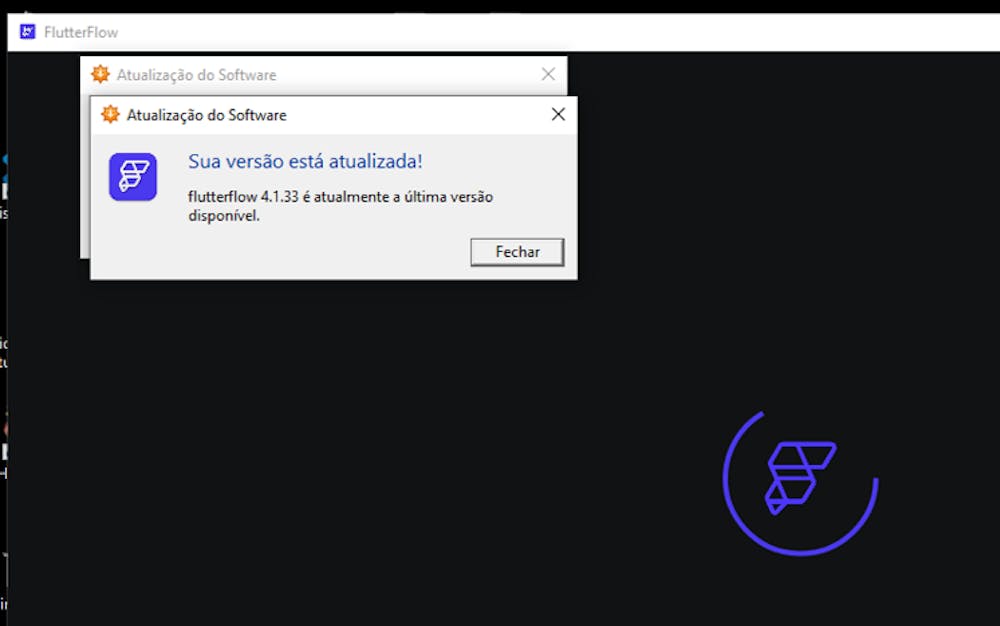
Task: Click the FlutterFlow loading logo
Action: (x=800, y=477)
